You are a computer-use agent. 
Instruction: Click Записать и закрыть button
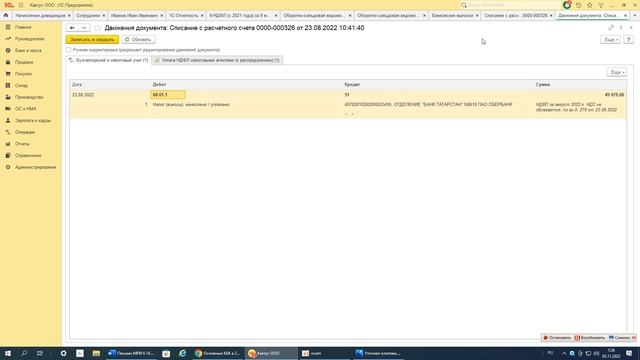pyautogui.click(x=92, y=40)
